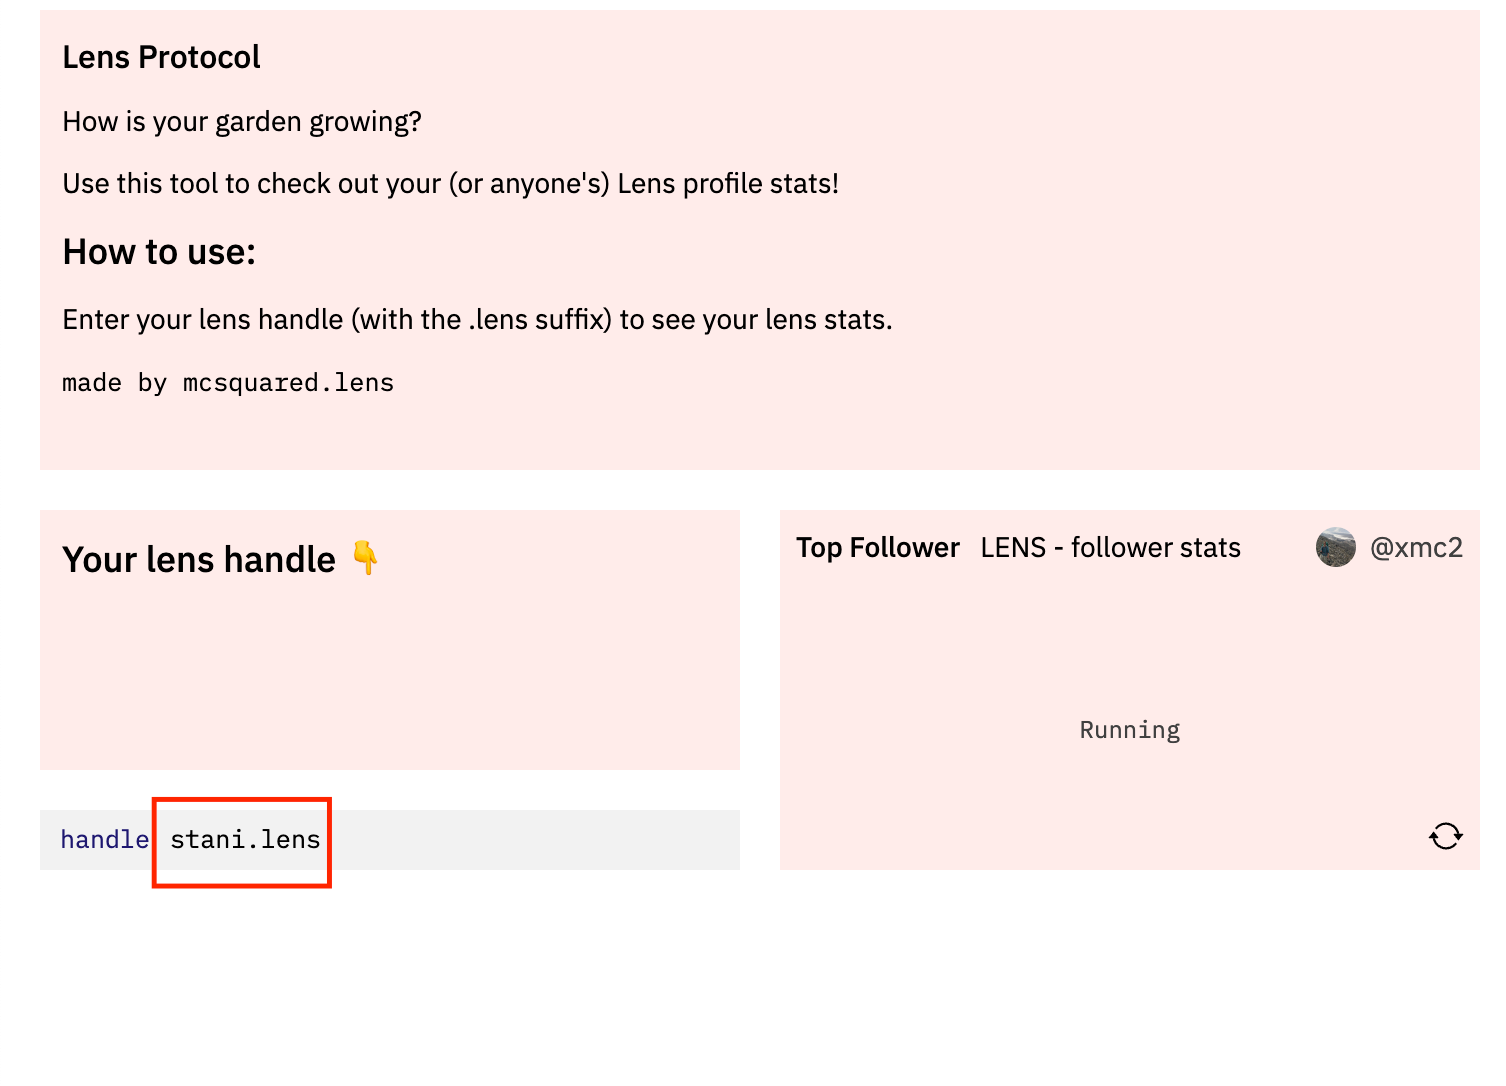Click empty chart area above Running text
Image resolution: width=1506 pixels, height=1086 pixels.
[1130, 640]
